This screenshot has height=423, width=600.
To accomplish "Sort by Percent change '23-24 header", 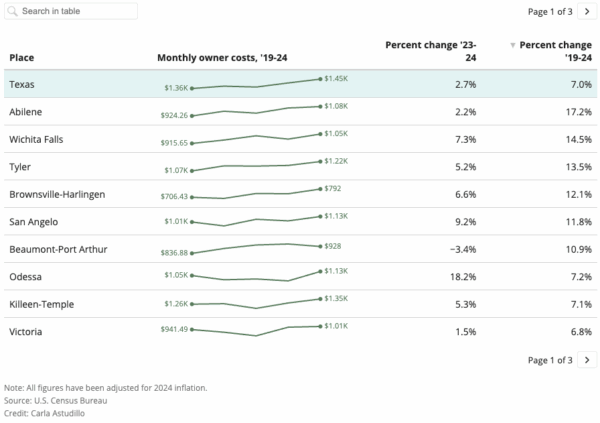I will point(431,51).
